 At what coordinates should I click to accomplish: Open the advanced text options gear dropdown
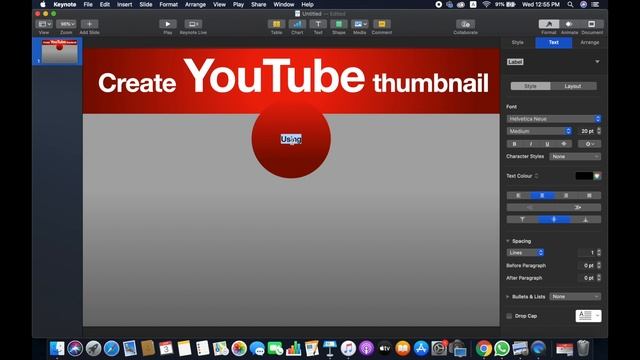coord(590,144)
